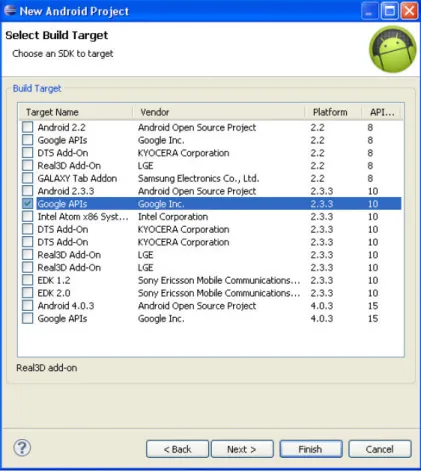Viewport: 421px width, 472px height.
Task: Select the 'Intel Atom x86 Syst...' target name
Action: pyautogui.click(x=83, y=217)
